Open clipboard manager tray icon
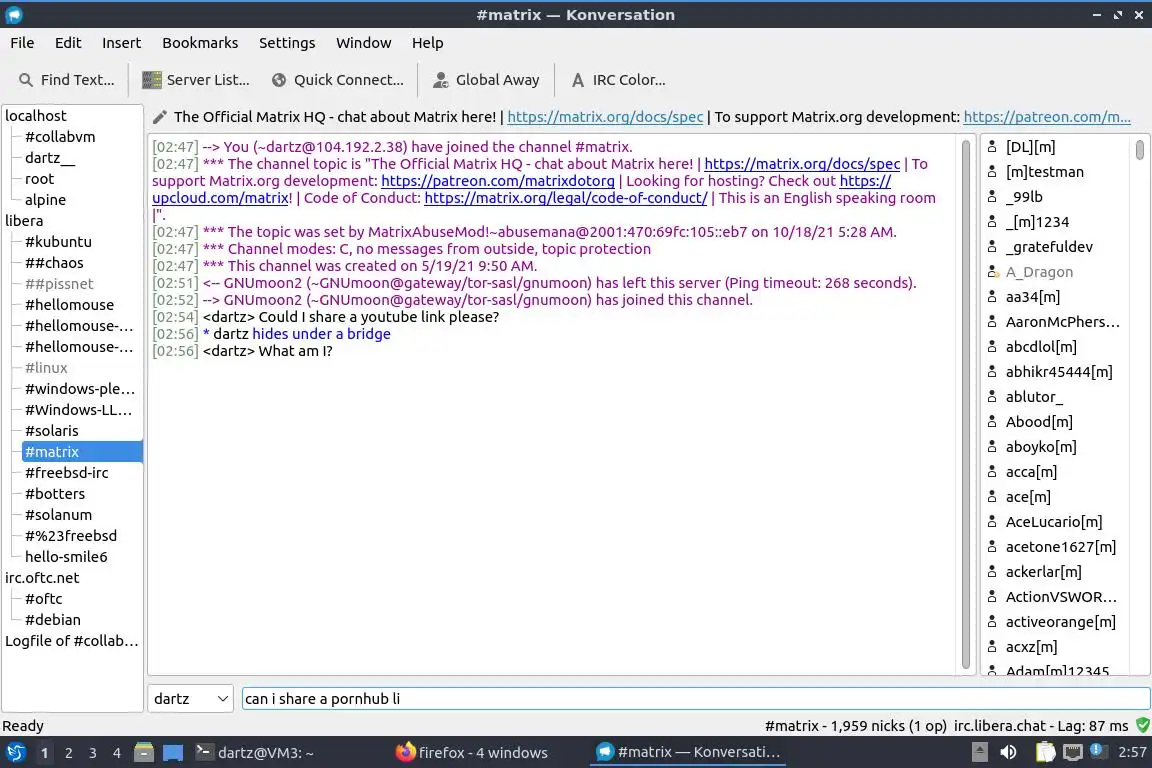The width and height of the screenshot is (1152, 768). 1045,752
